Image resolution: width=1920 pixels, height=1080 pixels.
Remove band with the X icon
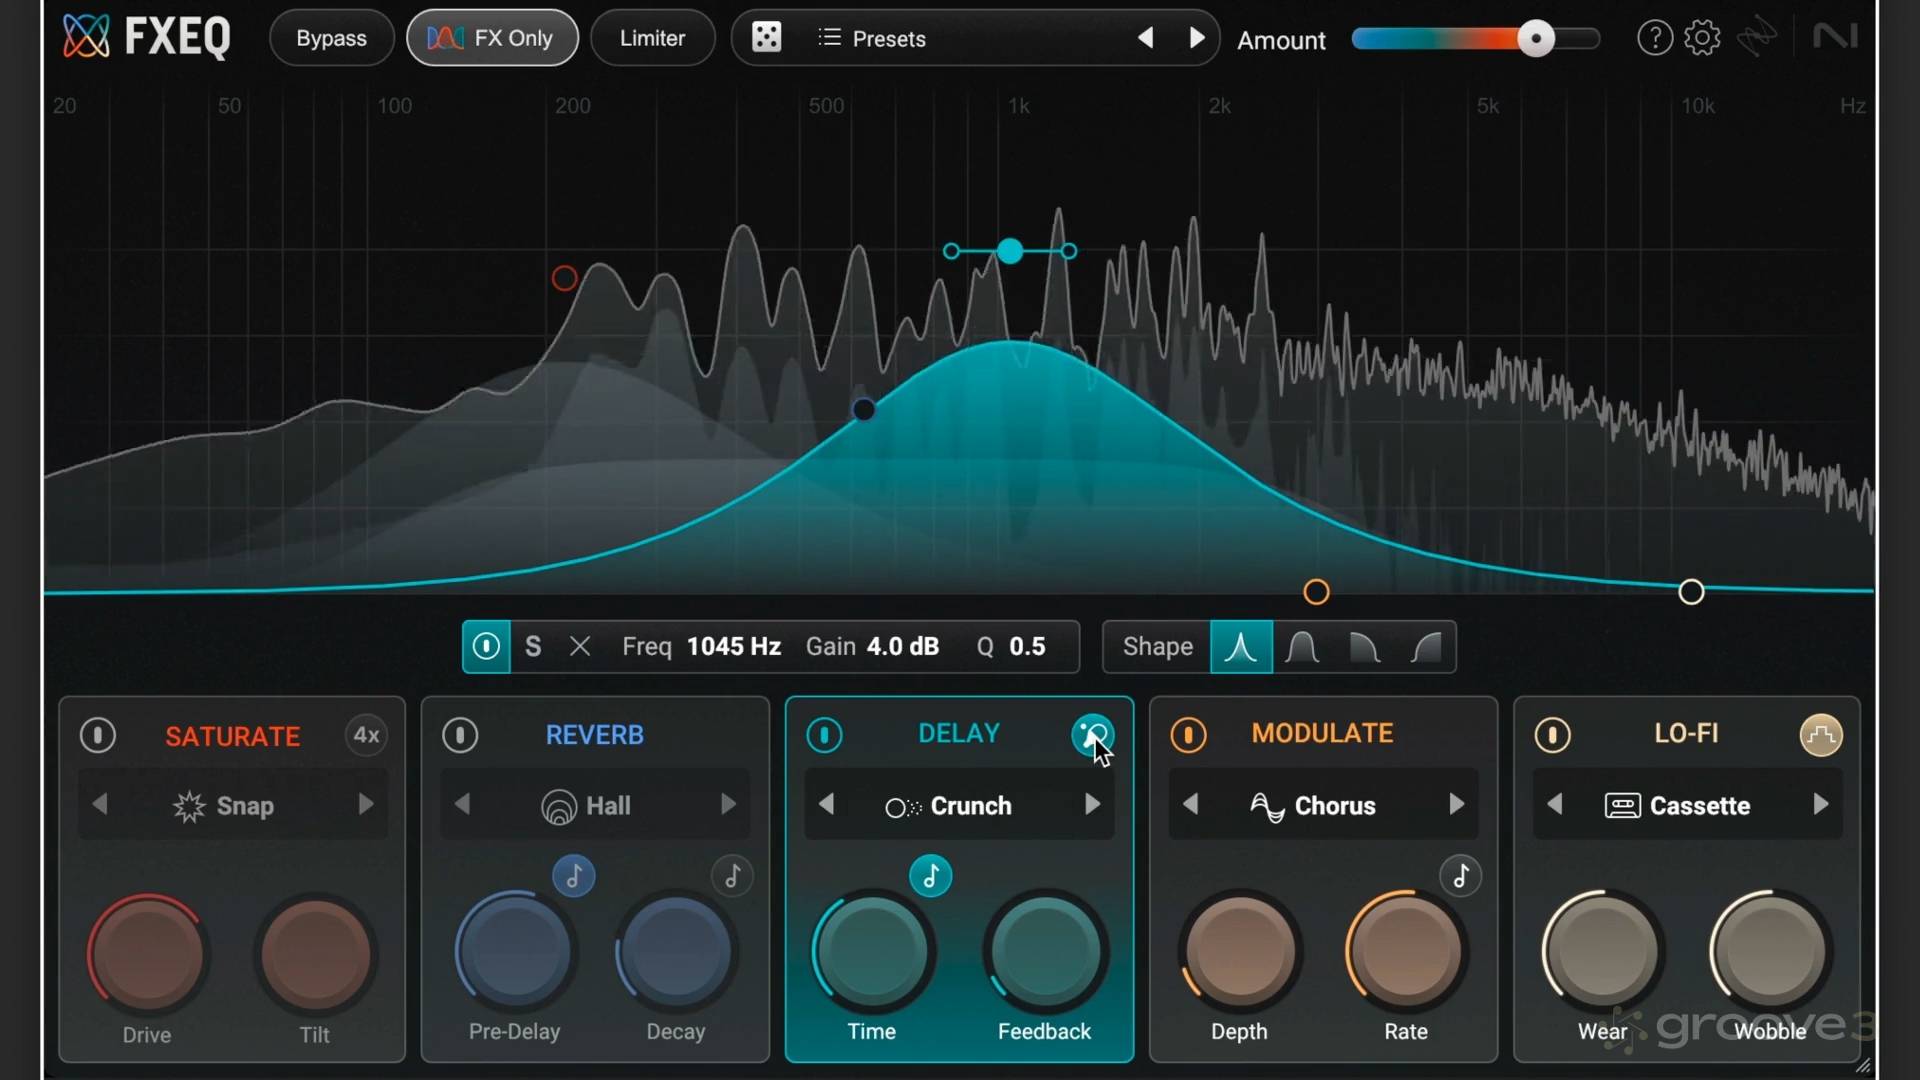click(580, 647)
